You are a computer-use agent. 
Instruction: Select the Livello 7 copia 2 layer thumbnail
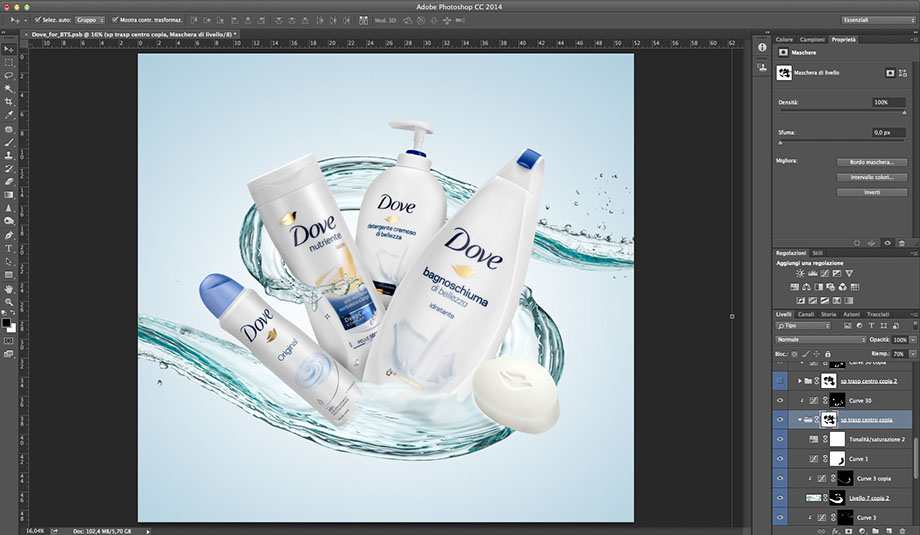tap(813, 498)
